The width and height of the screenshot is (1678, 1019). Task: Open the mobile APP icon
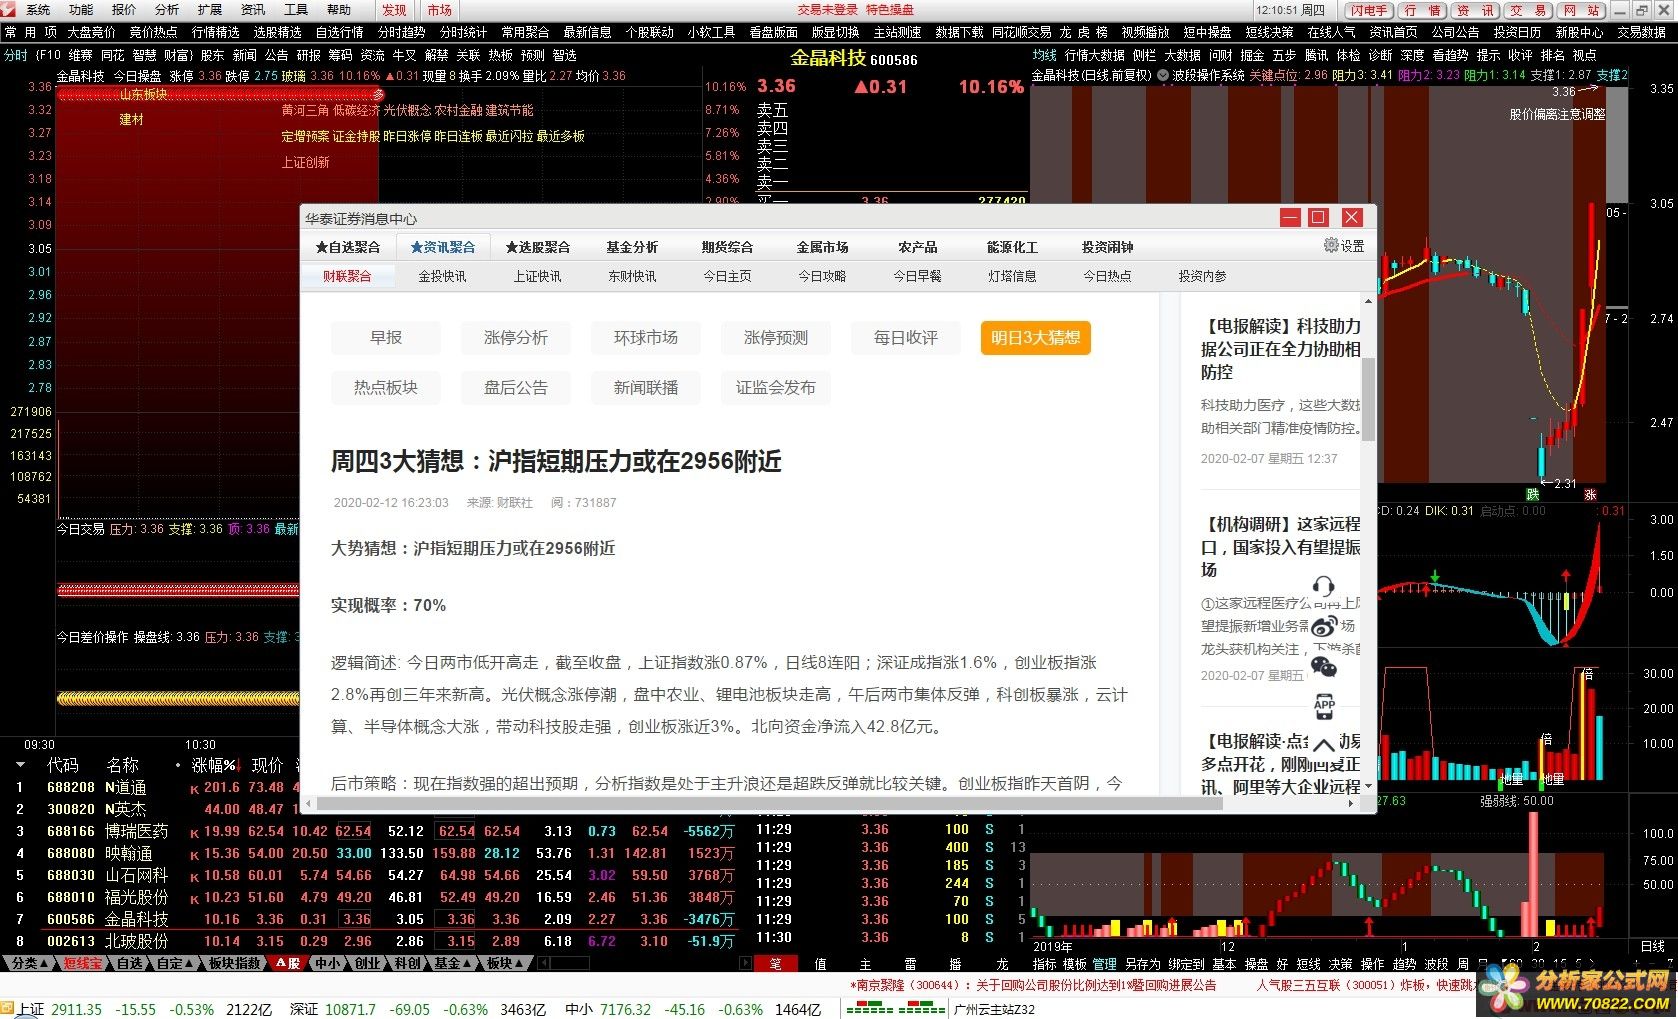[x=1324, y=706]
